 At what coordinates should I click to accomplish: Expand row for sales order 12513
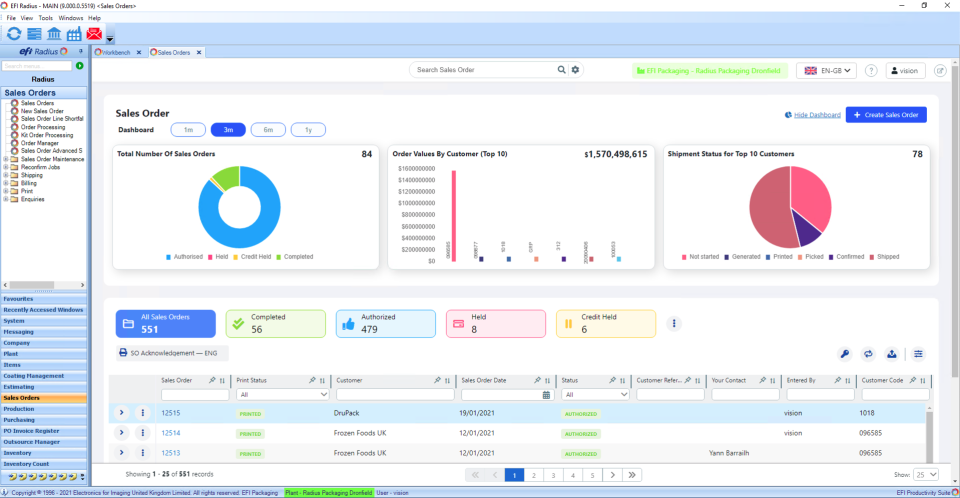[121, 453]
